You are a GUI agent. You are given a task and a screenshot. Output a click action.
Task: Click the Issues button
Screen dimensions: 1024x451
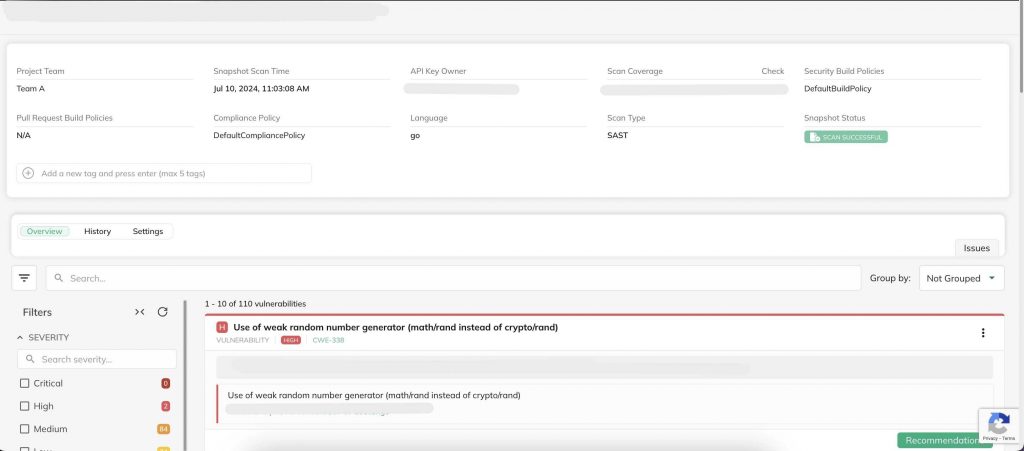(976, 248)
